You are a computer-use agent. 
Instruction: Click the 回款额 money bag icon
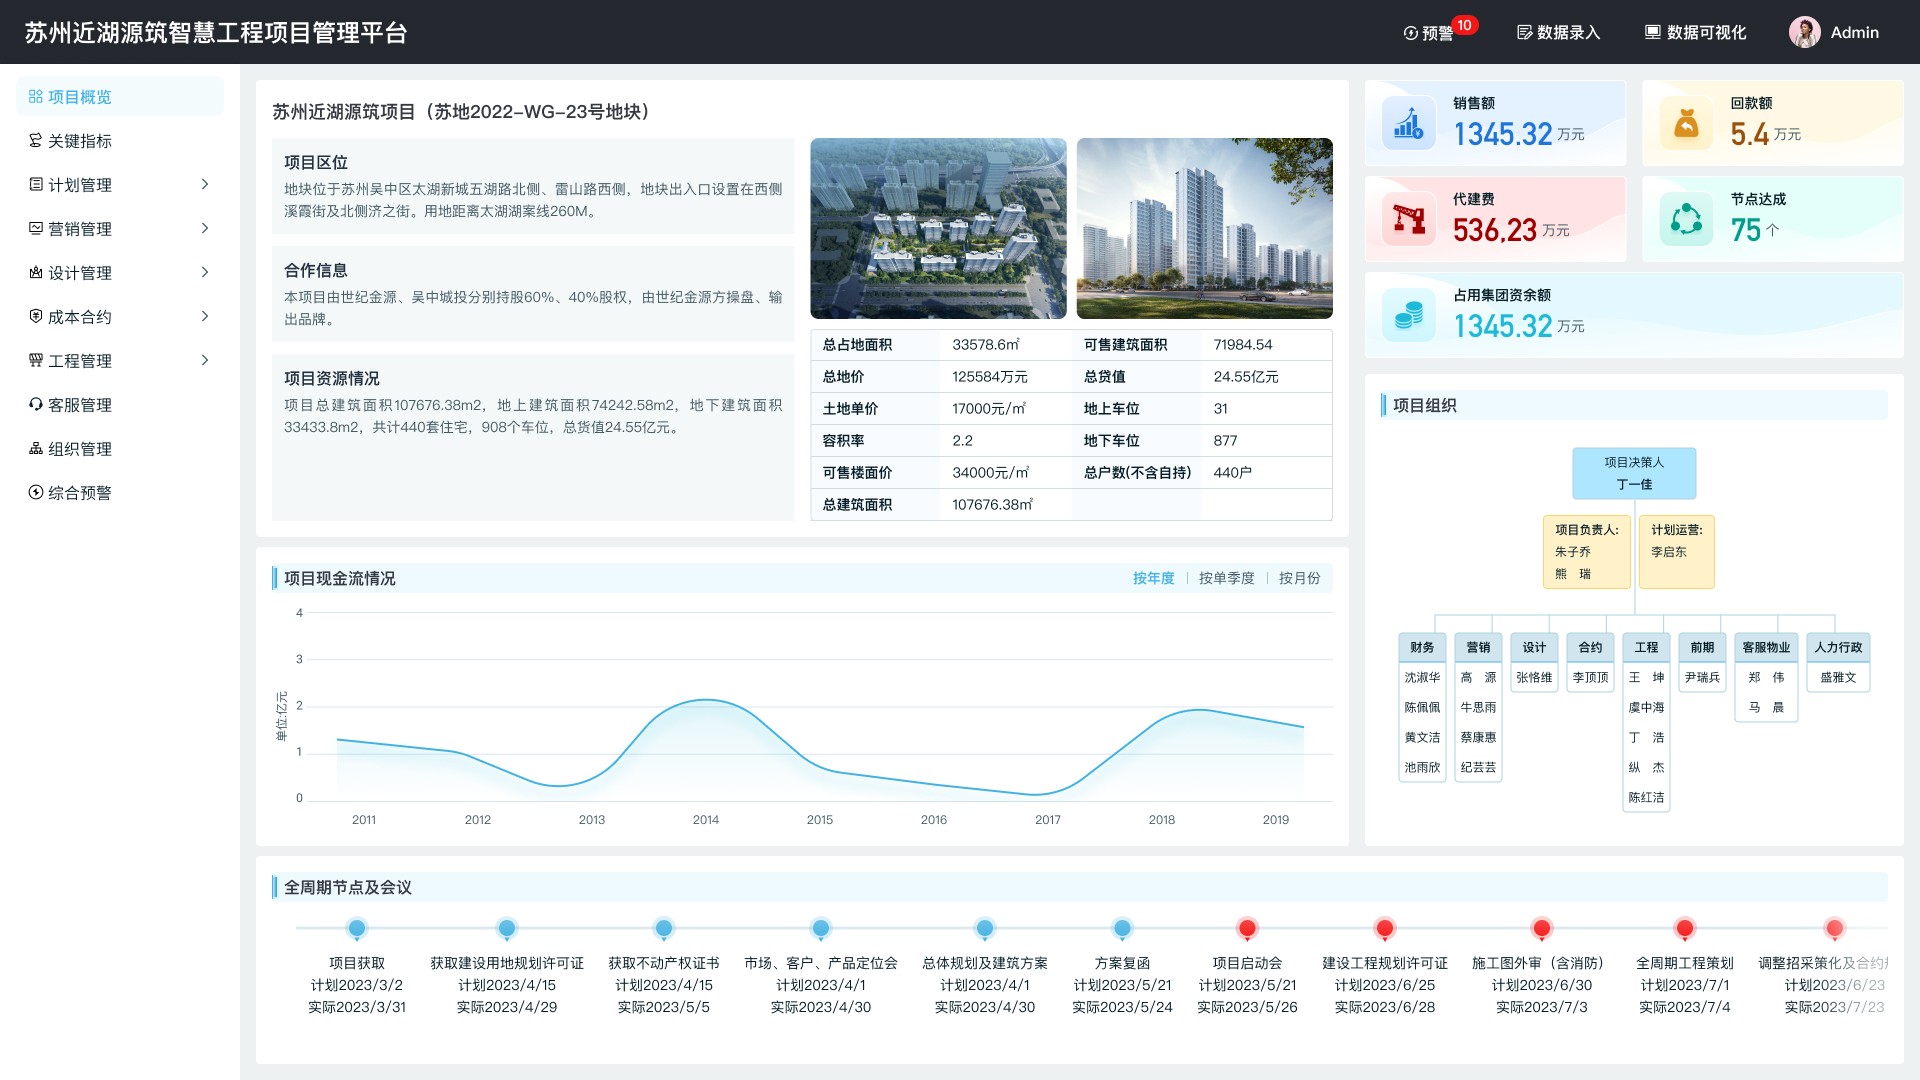(1686, 124)
